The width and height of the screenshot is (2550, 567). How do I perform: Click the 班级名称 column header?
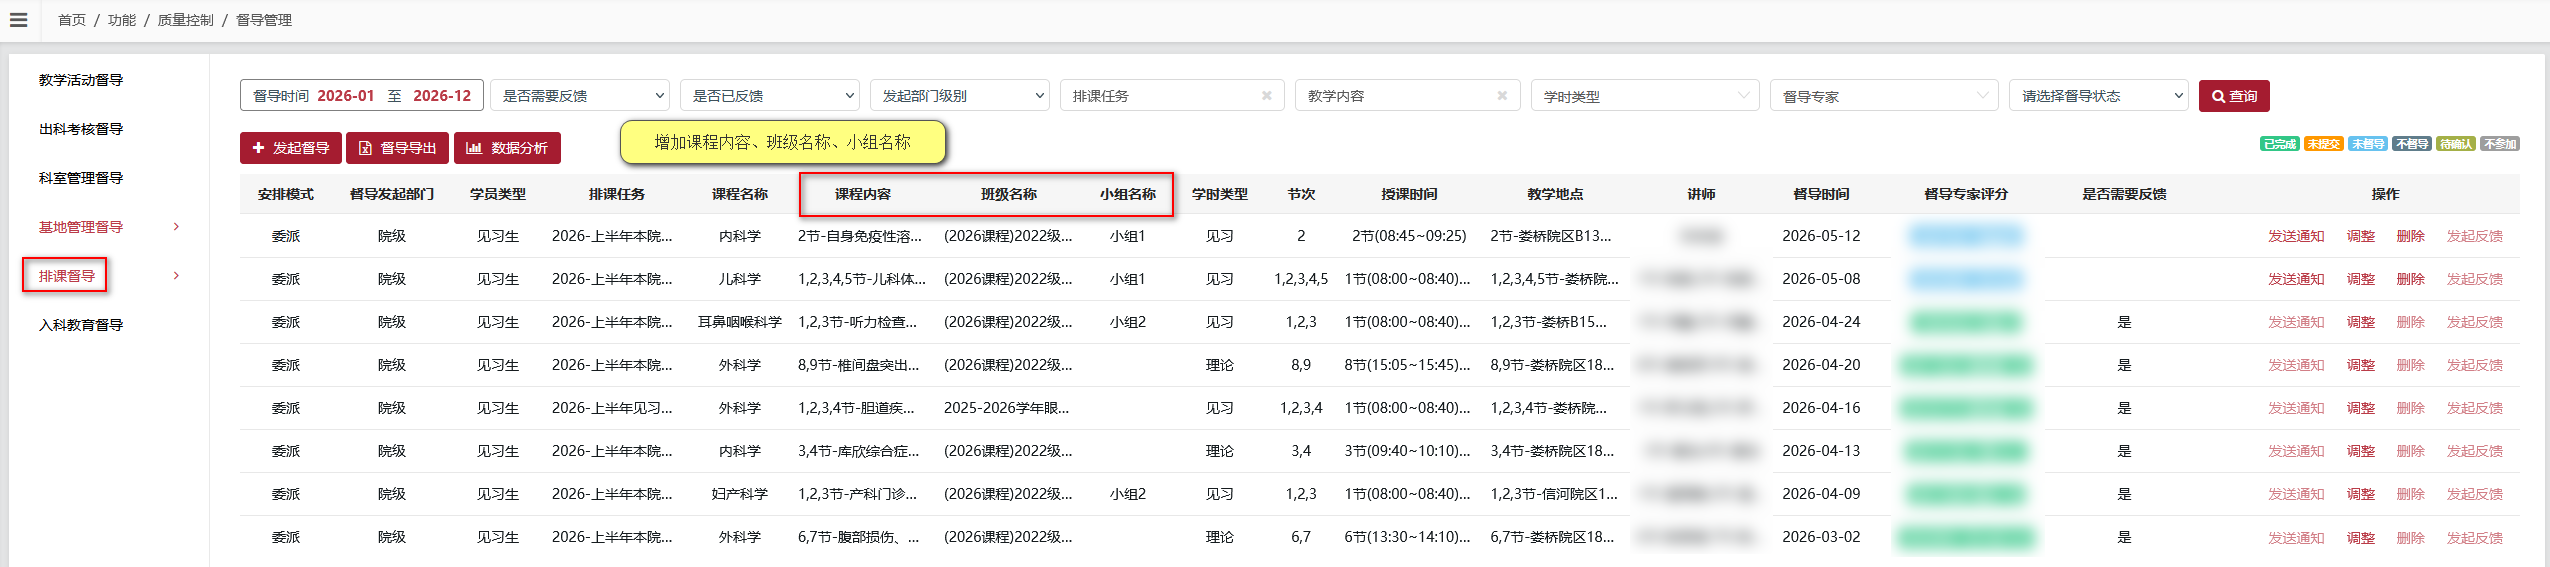pyautogui.click(x=1009, y=194)
